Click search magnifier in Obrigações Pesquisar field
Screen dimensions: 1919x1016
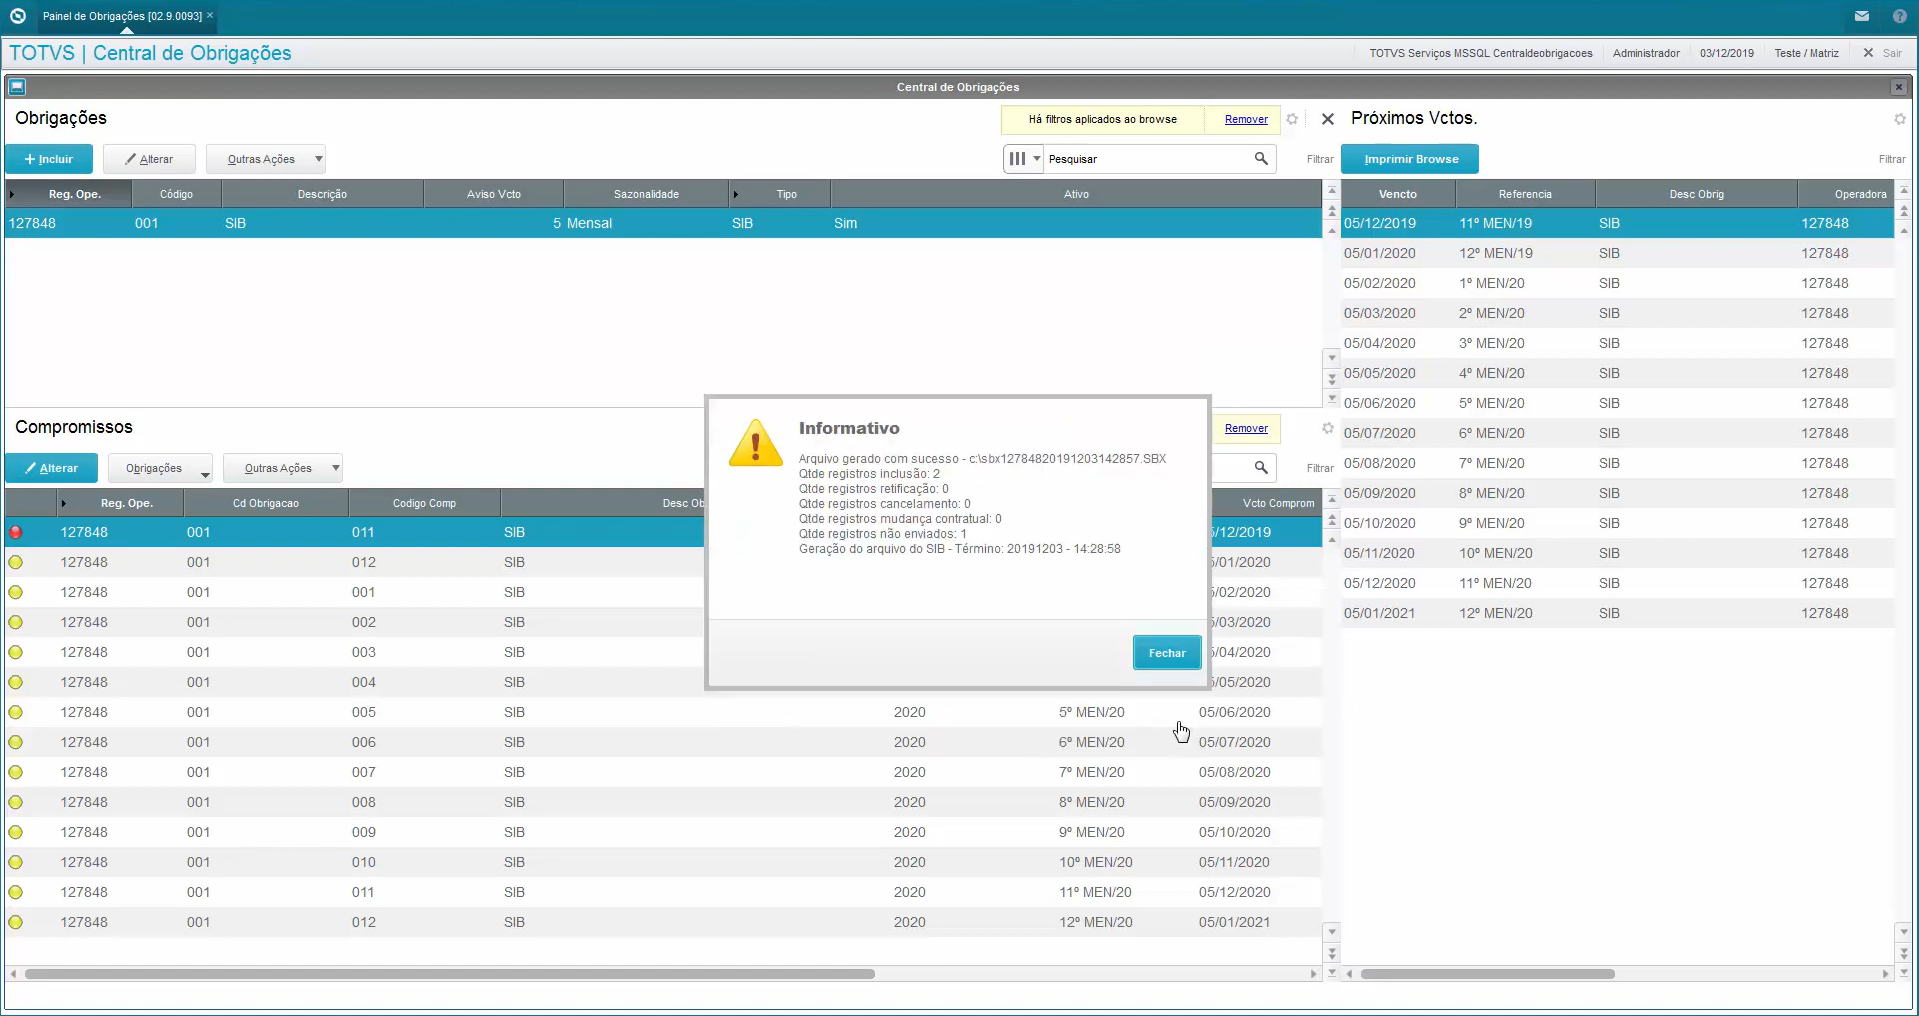tap(1261, 159)
